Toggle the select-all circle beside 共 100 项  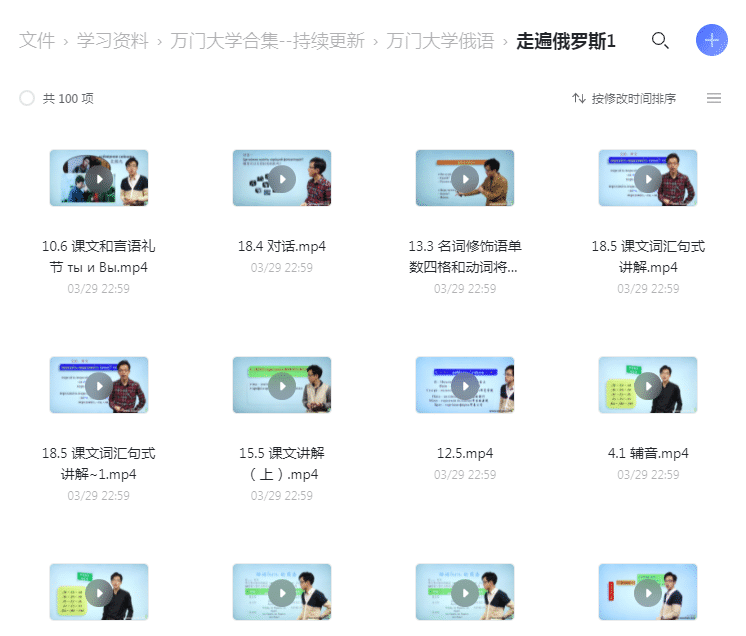pos(27,98)
